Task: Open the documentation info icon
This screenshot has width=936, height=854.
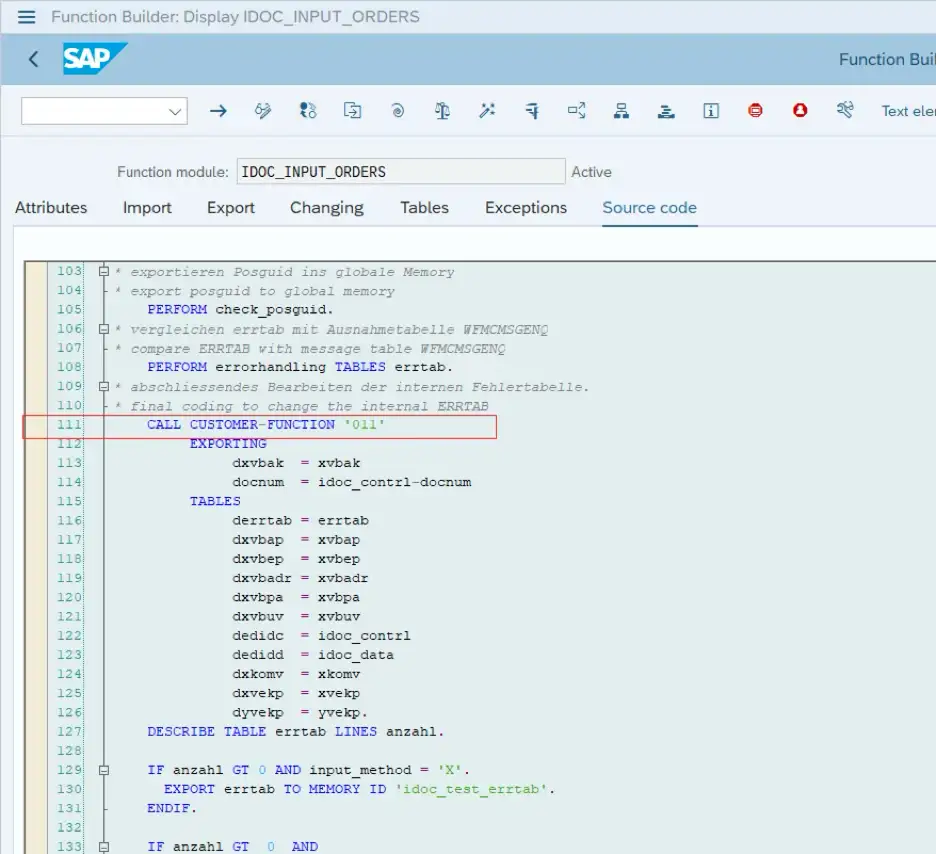Action: click(711, 111)
